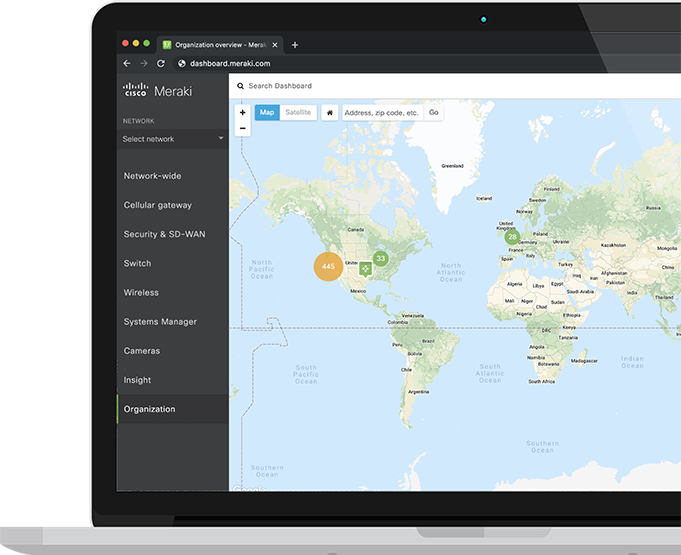Click the Madagascar label on map
Screen dimensions: 681x555
click(584, 361)
